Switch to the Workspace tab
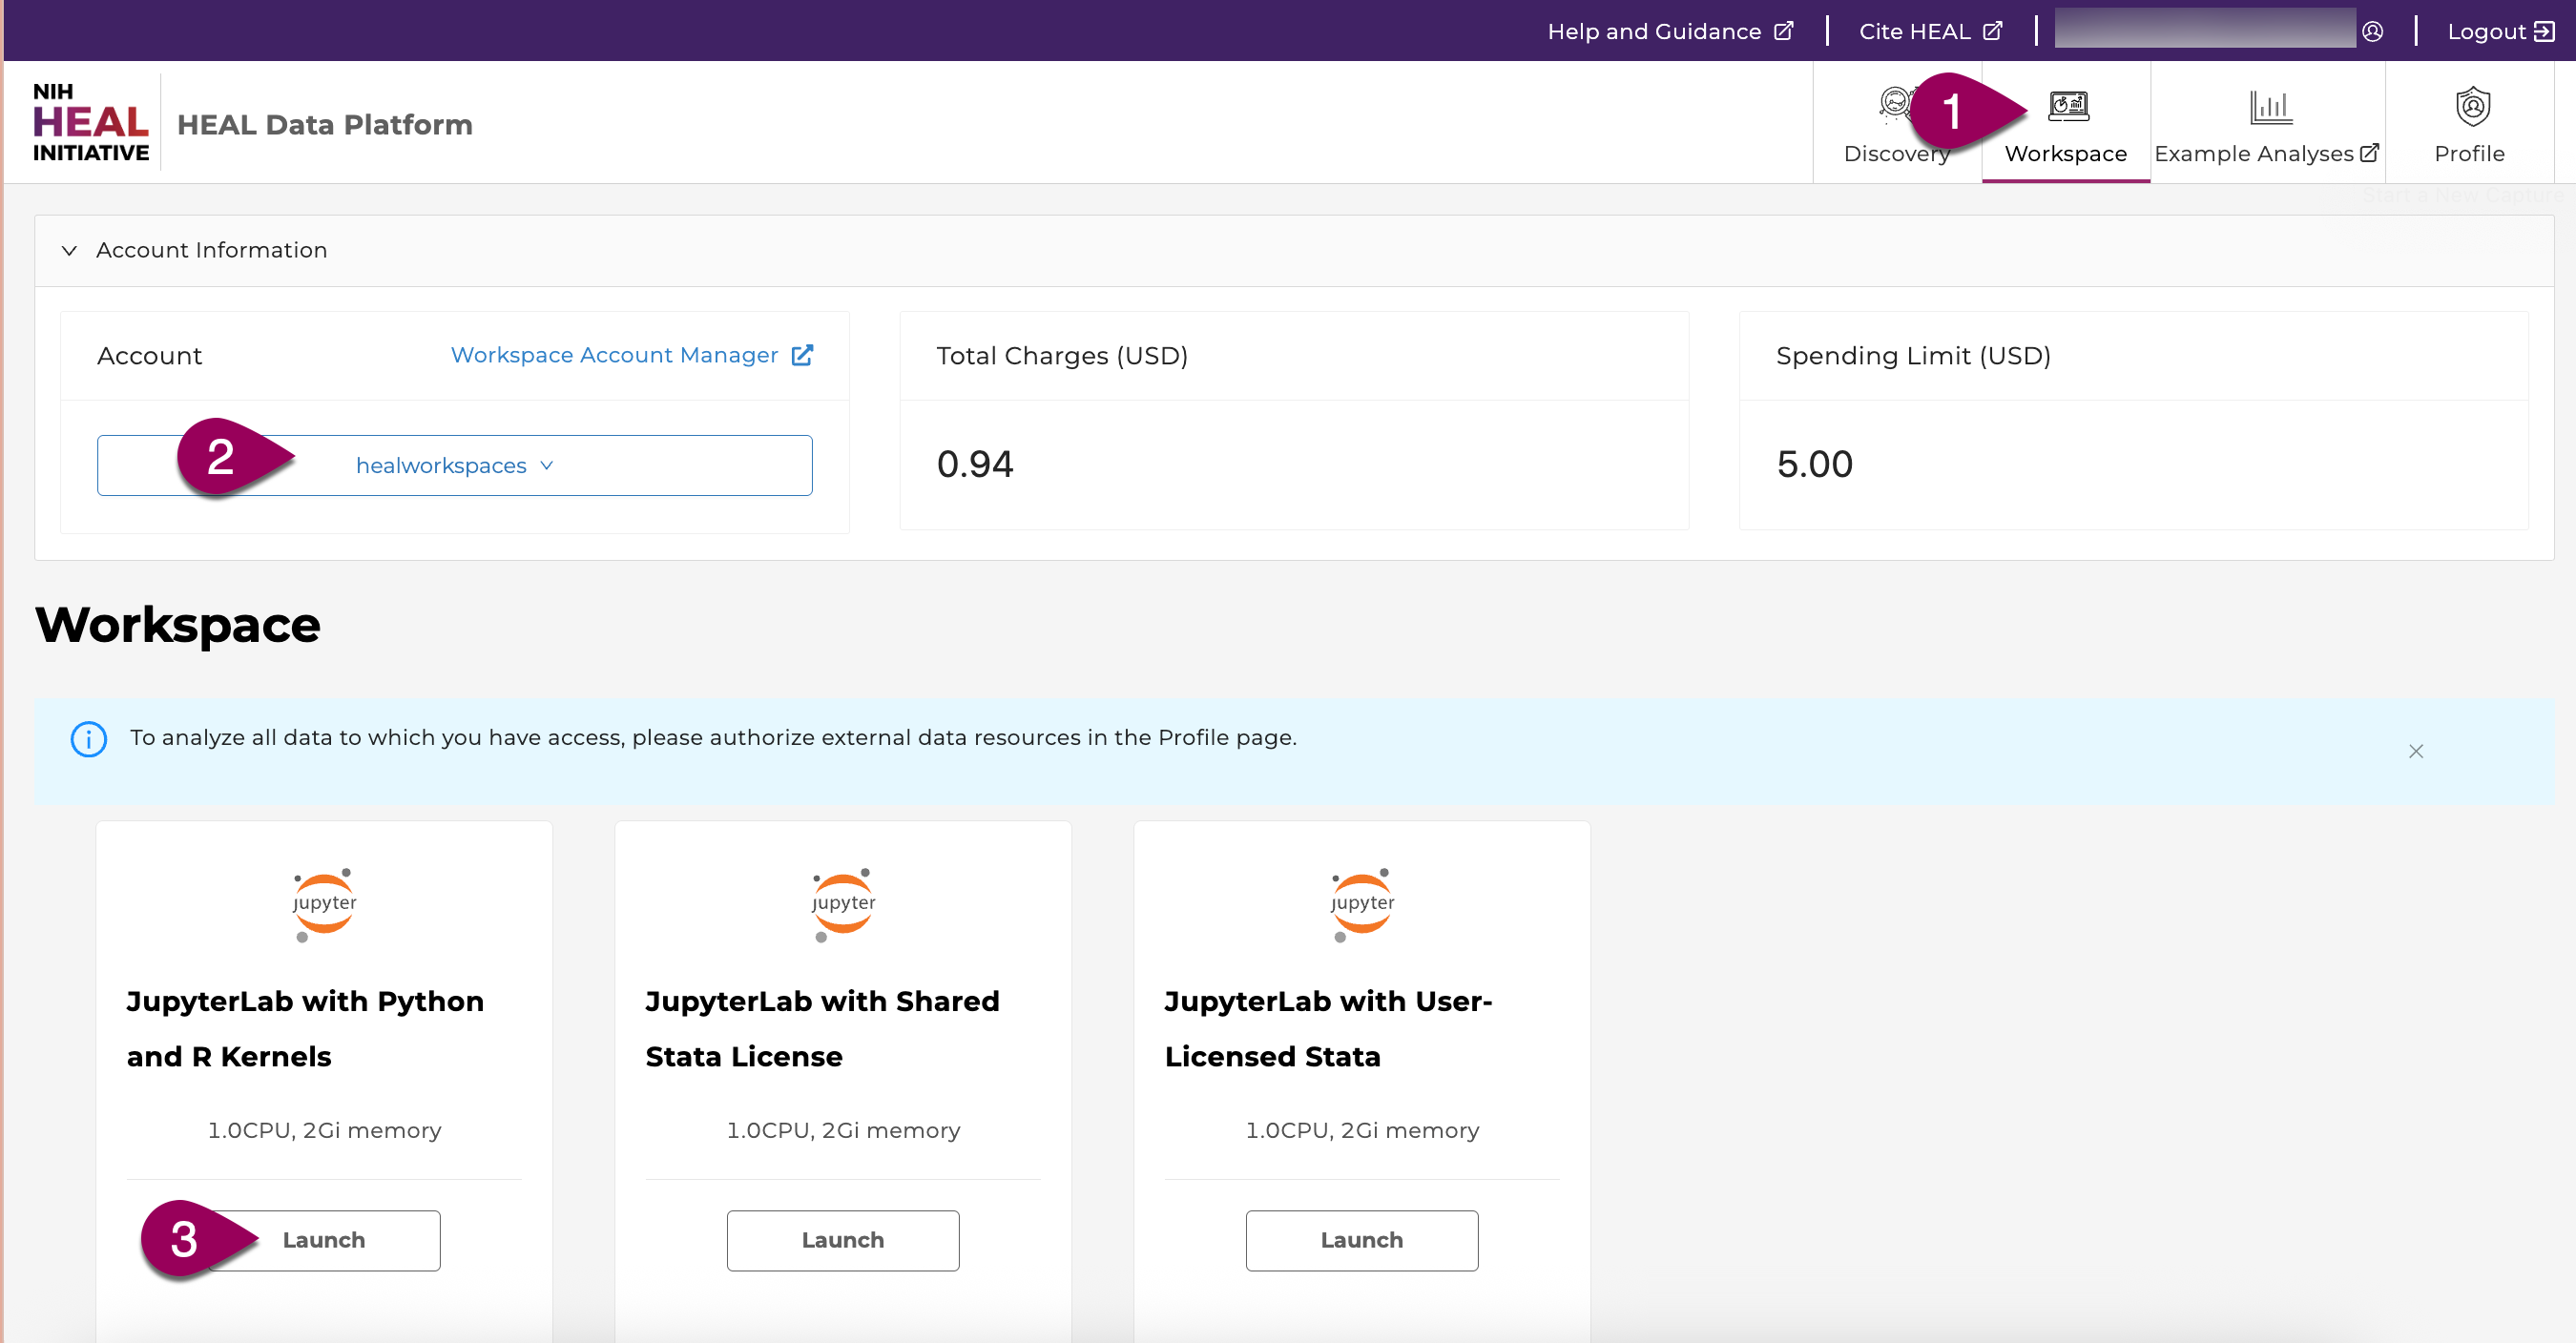The width and height of the screenshot is (2576, 1343). 2066,122
